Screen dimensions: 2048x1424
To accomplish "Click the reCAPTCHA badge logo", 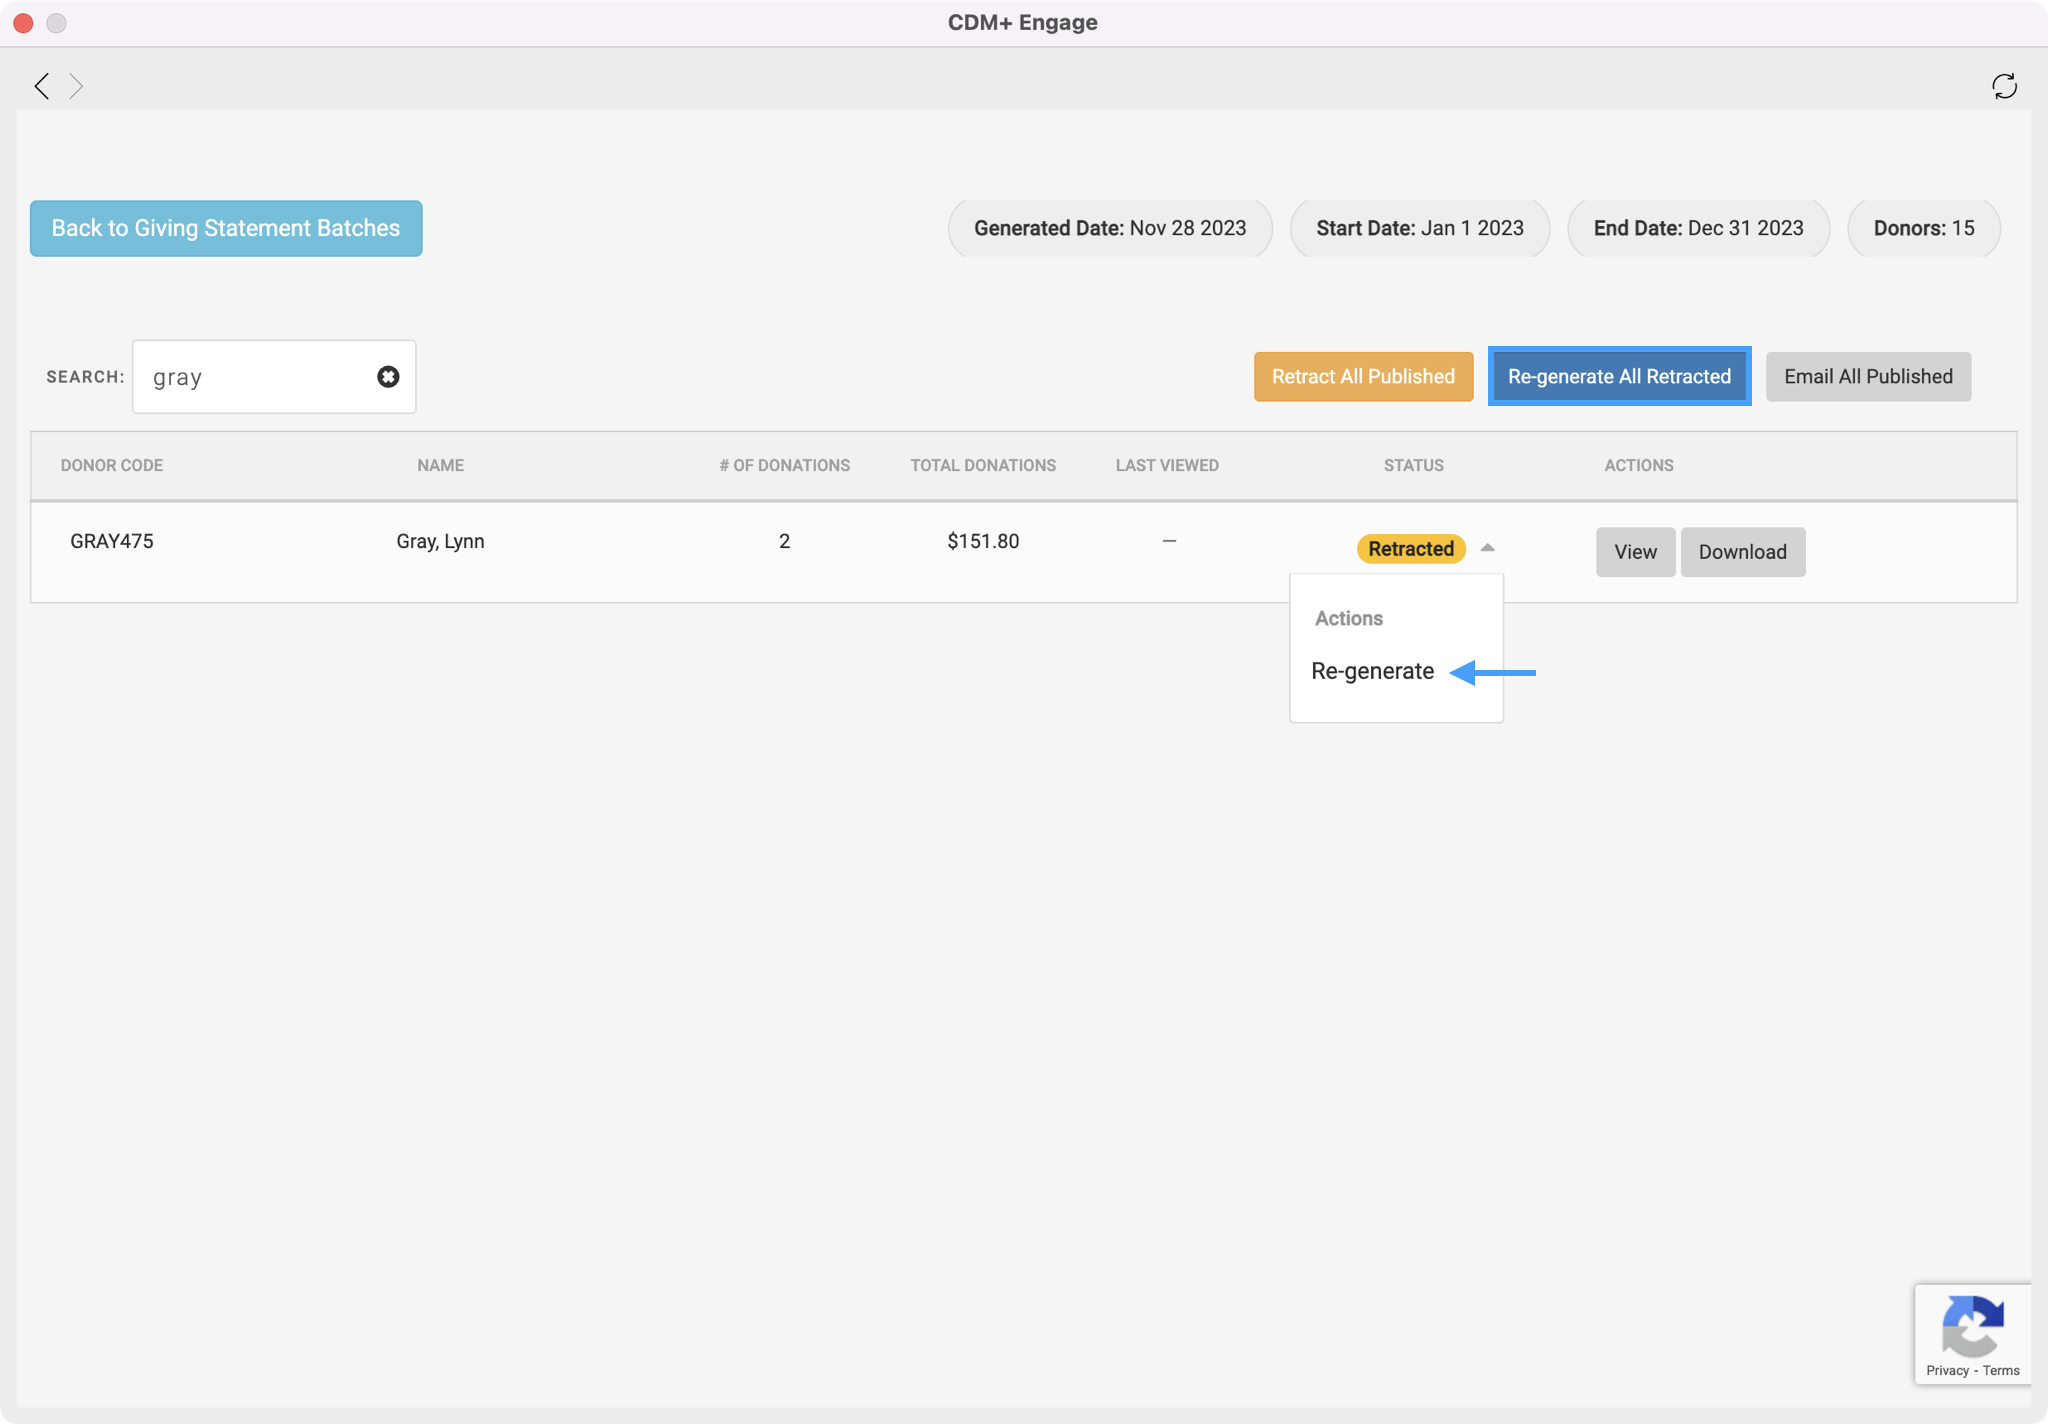I will (x=1971, y=1326).
